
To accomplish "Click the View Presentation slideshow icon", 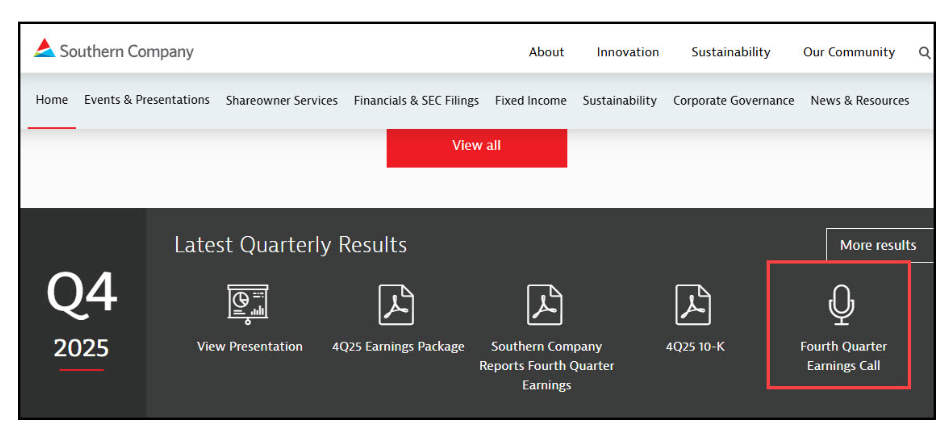I will [249, 304].
